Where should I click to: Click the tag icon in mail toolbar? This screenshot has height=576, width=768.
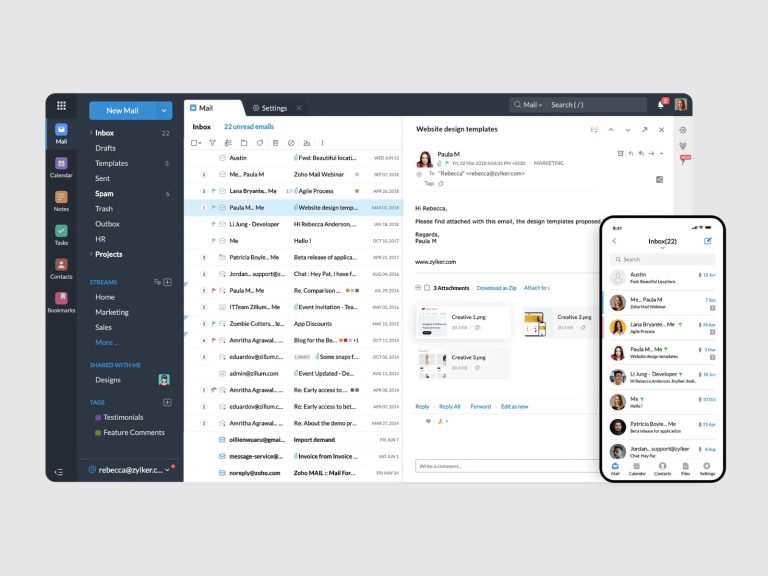pos(260,143)
